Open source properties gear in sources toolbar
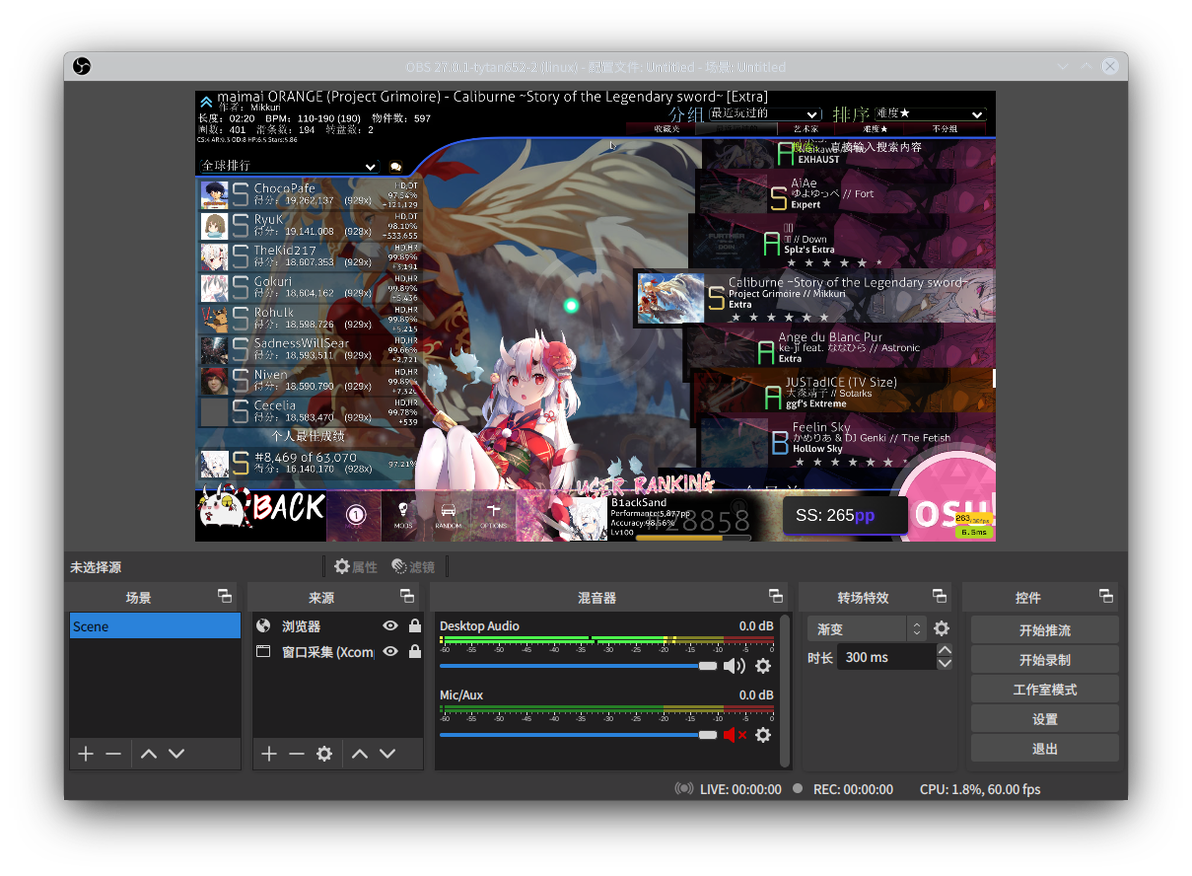This screenshot has height=876, width=1192. pyautogui.click(x=325, y=754)
